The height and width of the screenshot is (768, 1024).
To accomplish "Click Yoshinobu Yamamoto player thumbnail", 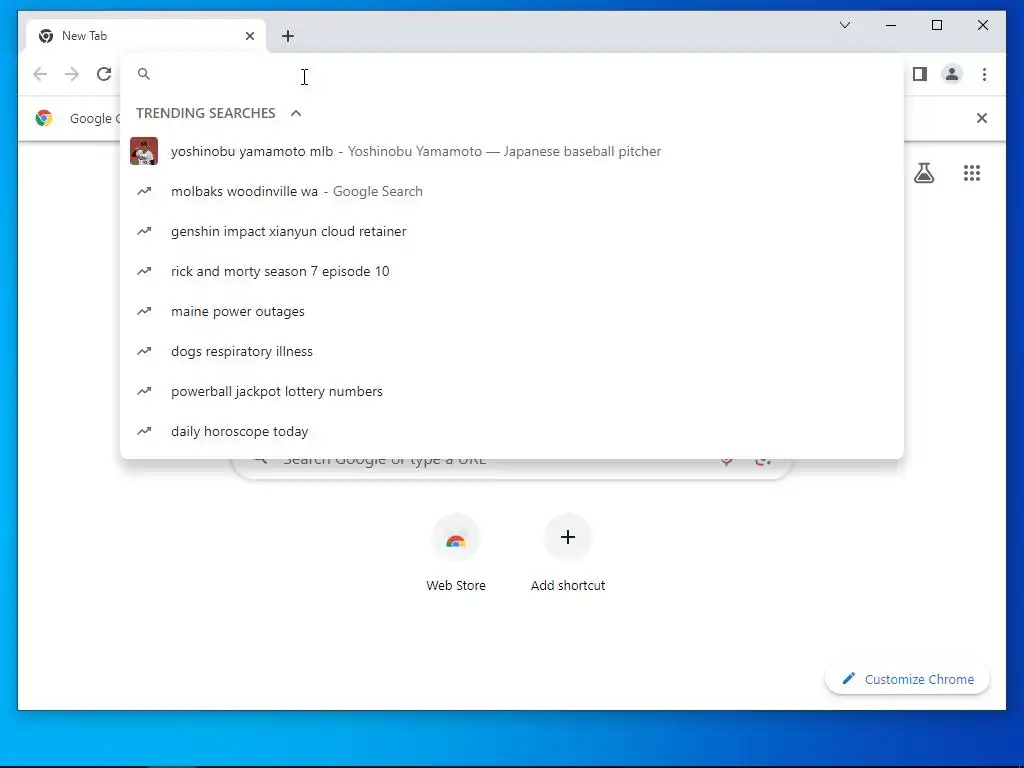I will click(144, 151).
